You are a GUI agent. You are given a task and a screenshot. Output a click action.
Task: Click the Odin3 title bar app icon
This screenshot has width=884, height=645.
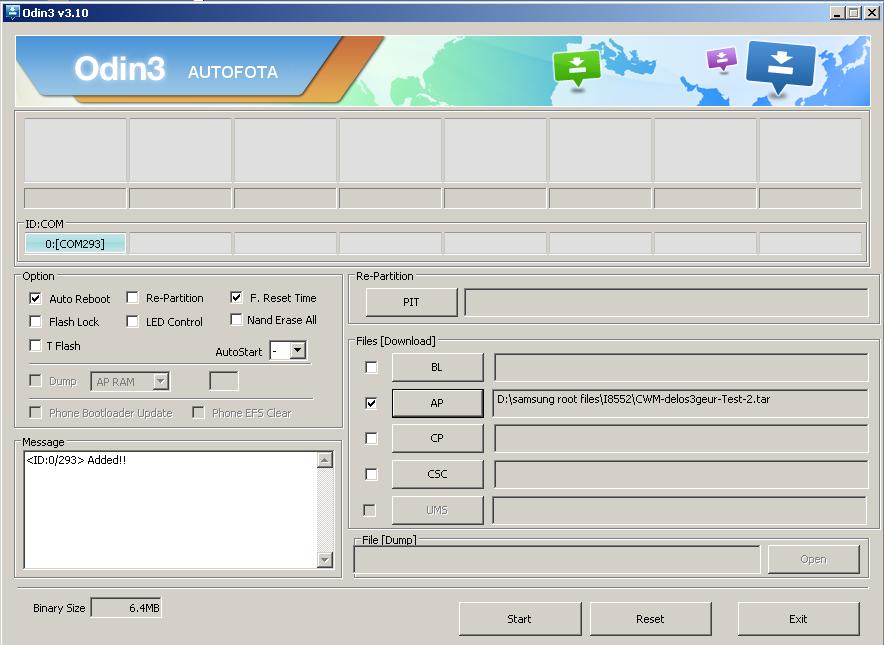click(x=12, y=12)
